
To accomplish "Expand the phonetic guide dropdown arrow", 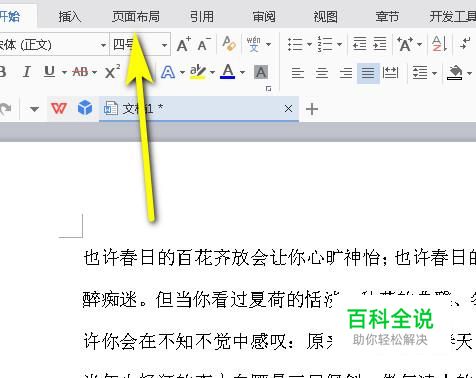I will click(268, 44).
